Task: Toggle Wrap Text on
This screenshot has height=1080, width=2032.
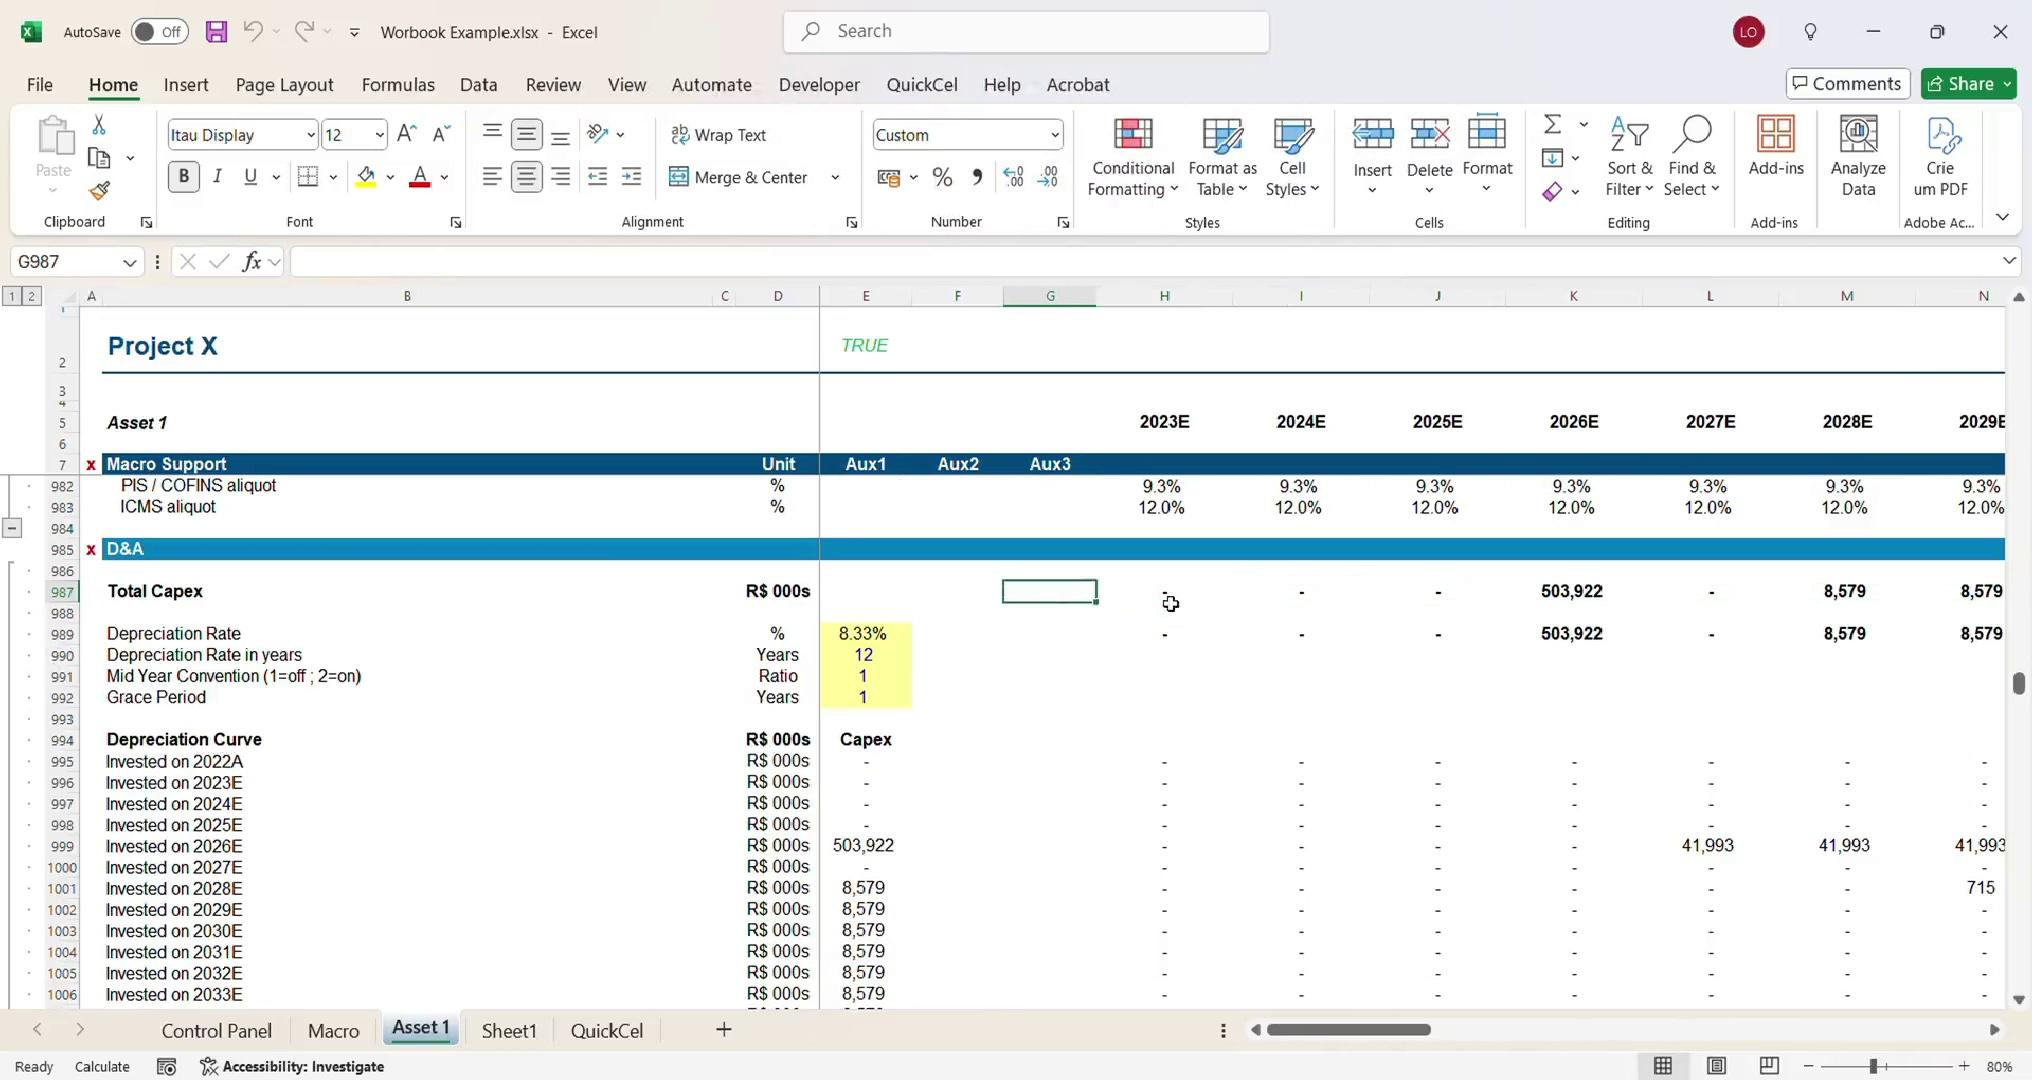Action: pos(718,135)
